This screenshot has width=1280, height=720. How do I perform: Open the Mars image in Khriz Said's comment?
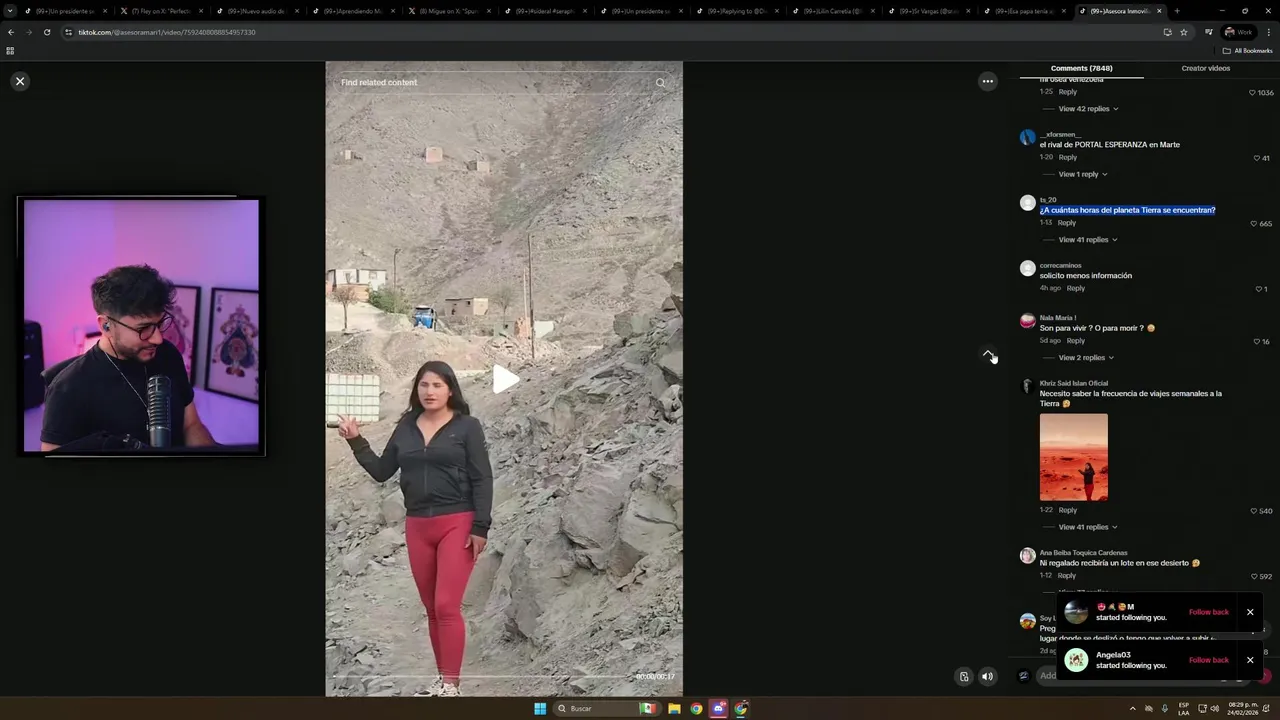[x=1074, y=457]
